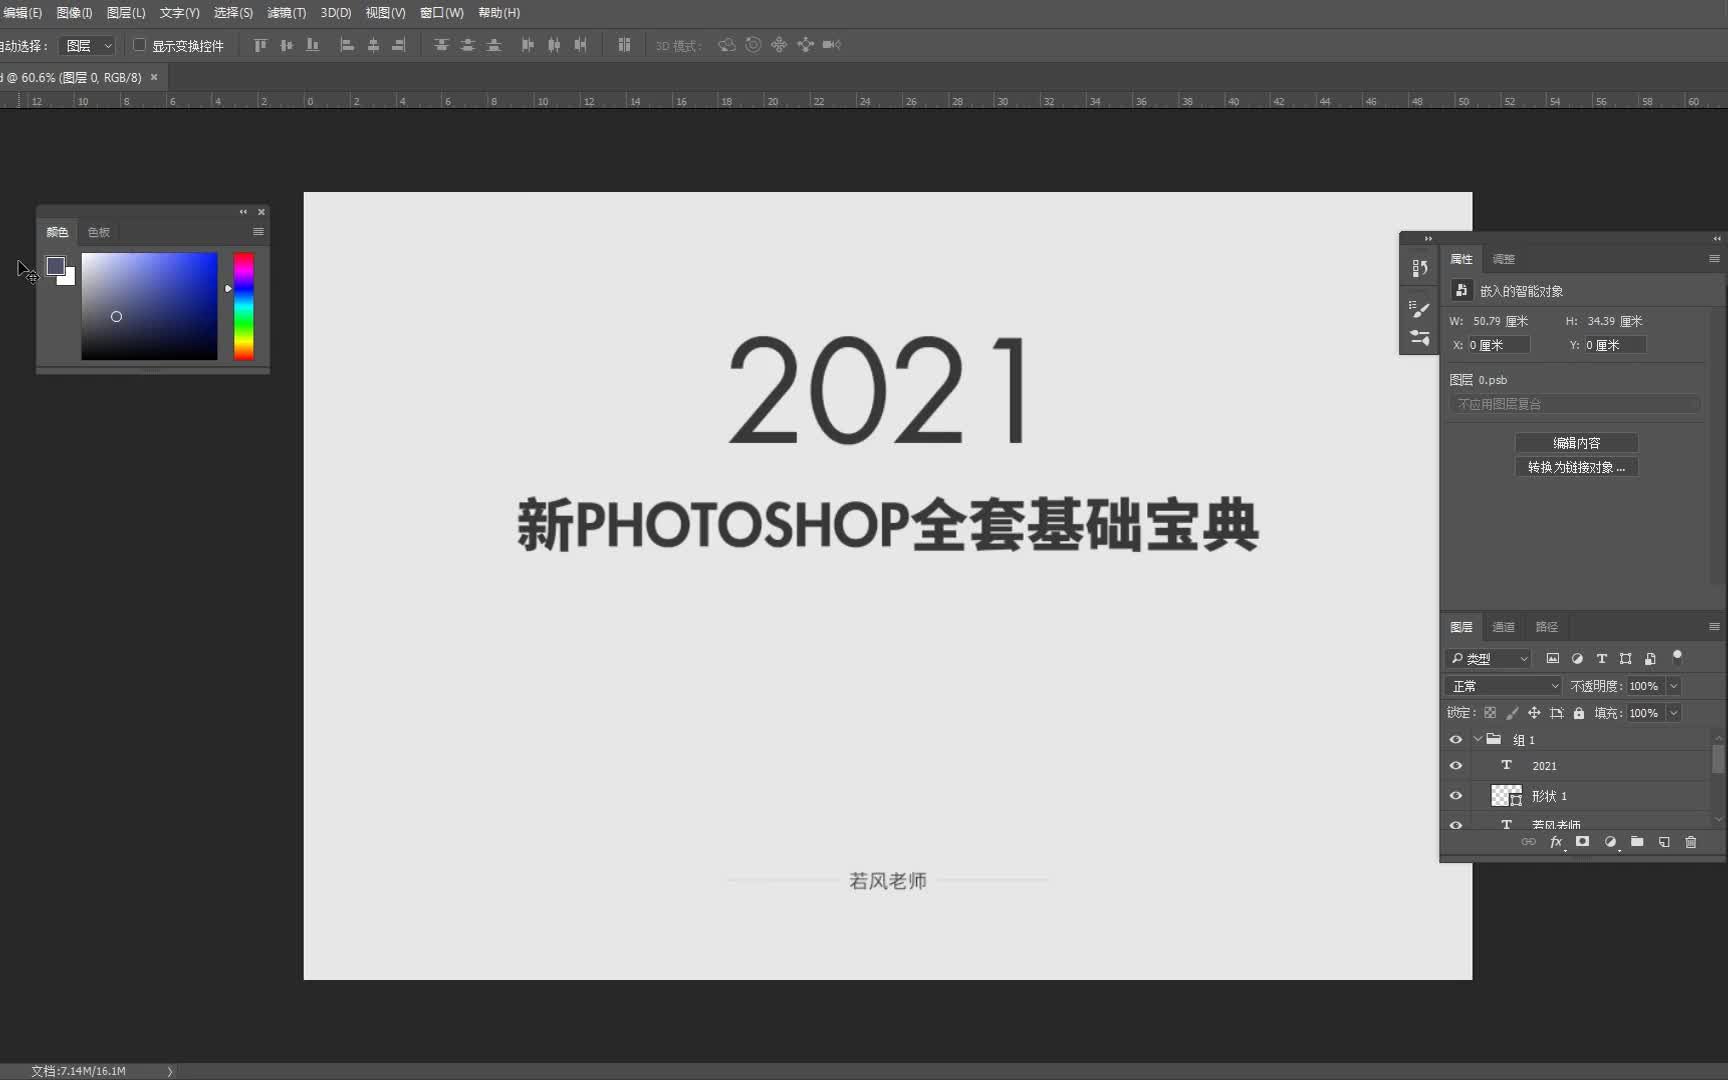The image size is (1728, 1080).
Task: Click the 3D orbit camera icon
Action: pyautogui.click(x=727, y=45)
